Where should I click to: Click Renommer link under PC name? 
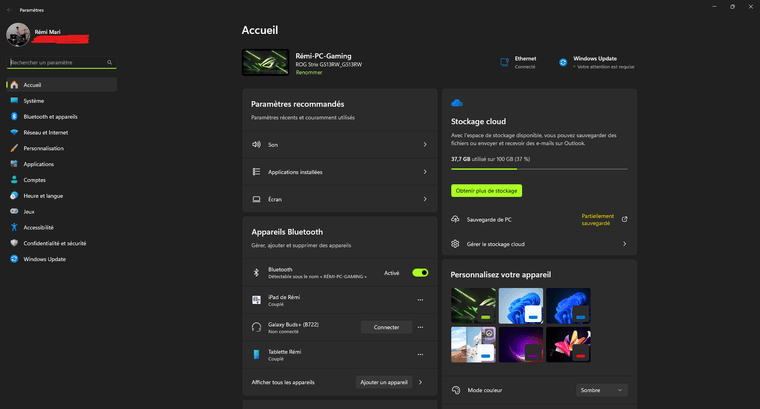click(x=308, y=73)
